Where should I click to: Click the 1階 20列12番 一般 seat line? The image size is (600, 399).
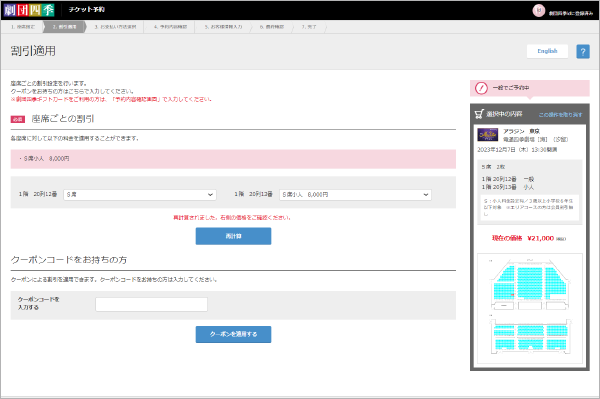click(x=508, y=179)
